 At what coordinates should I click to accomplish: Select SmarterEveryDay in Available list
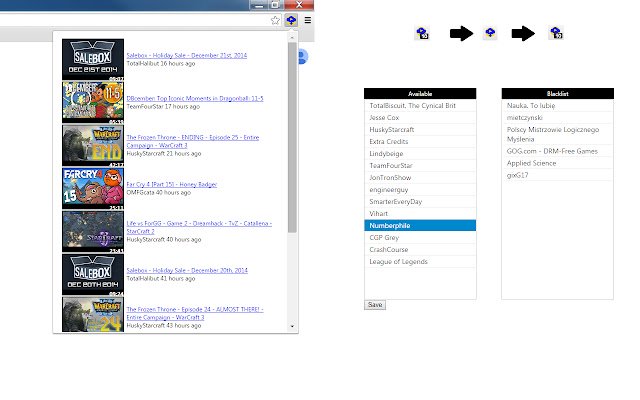420,202
